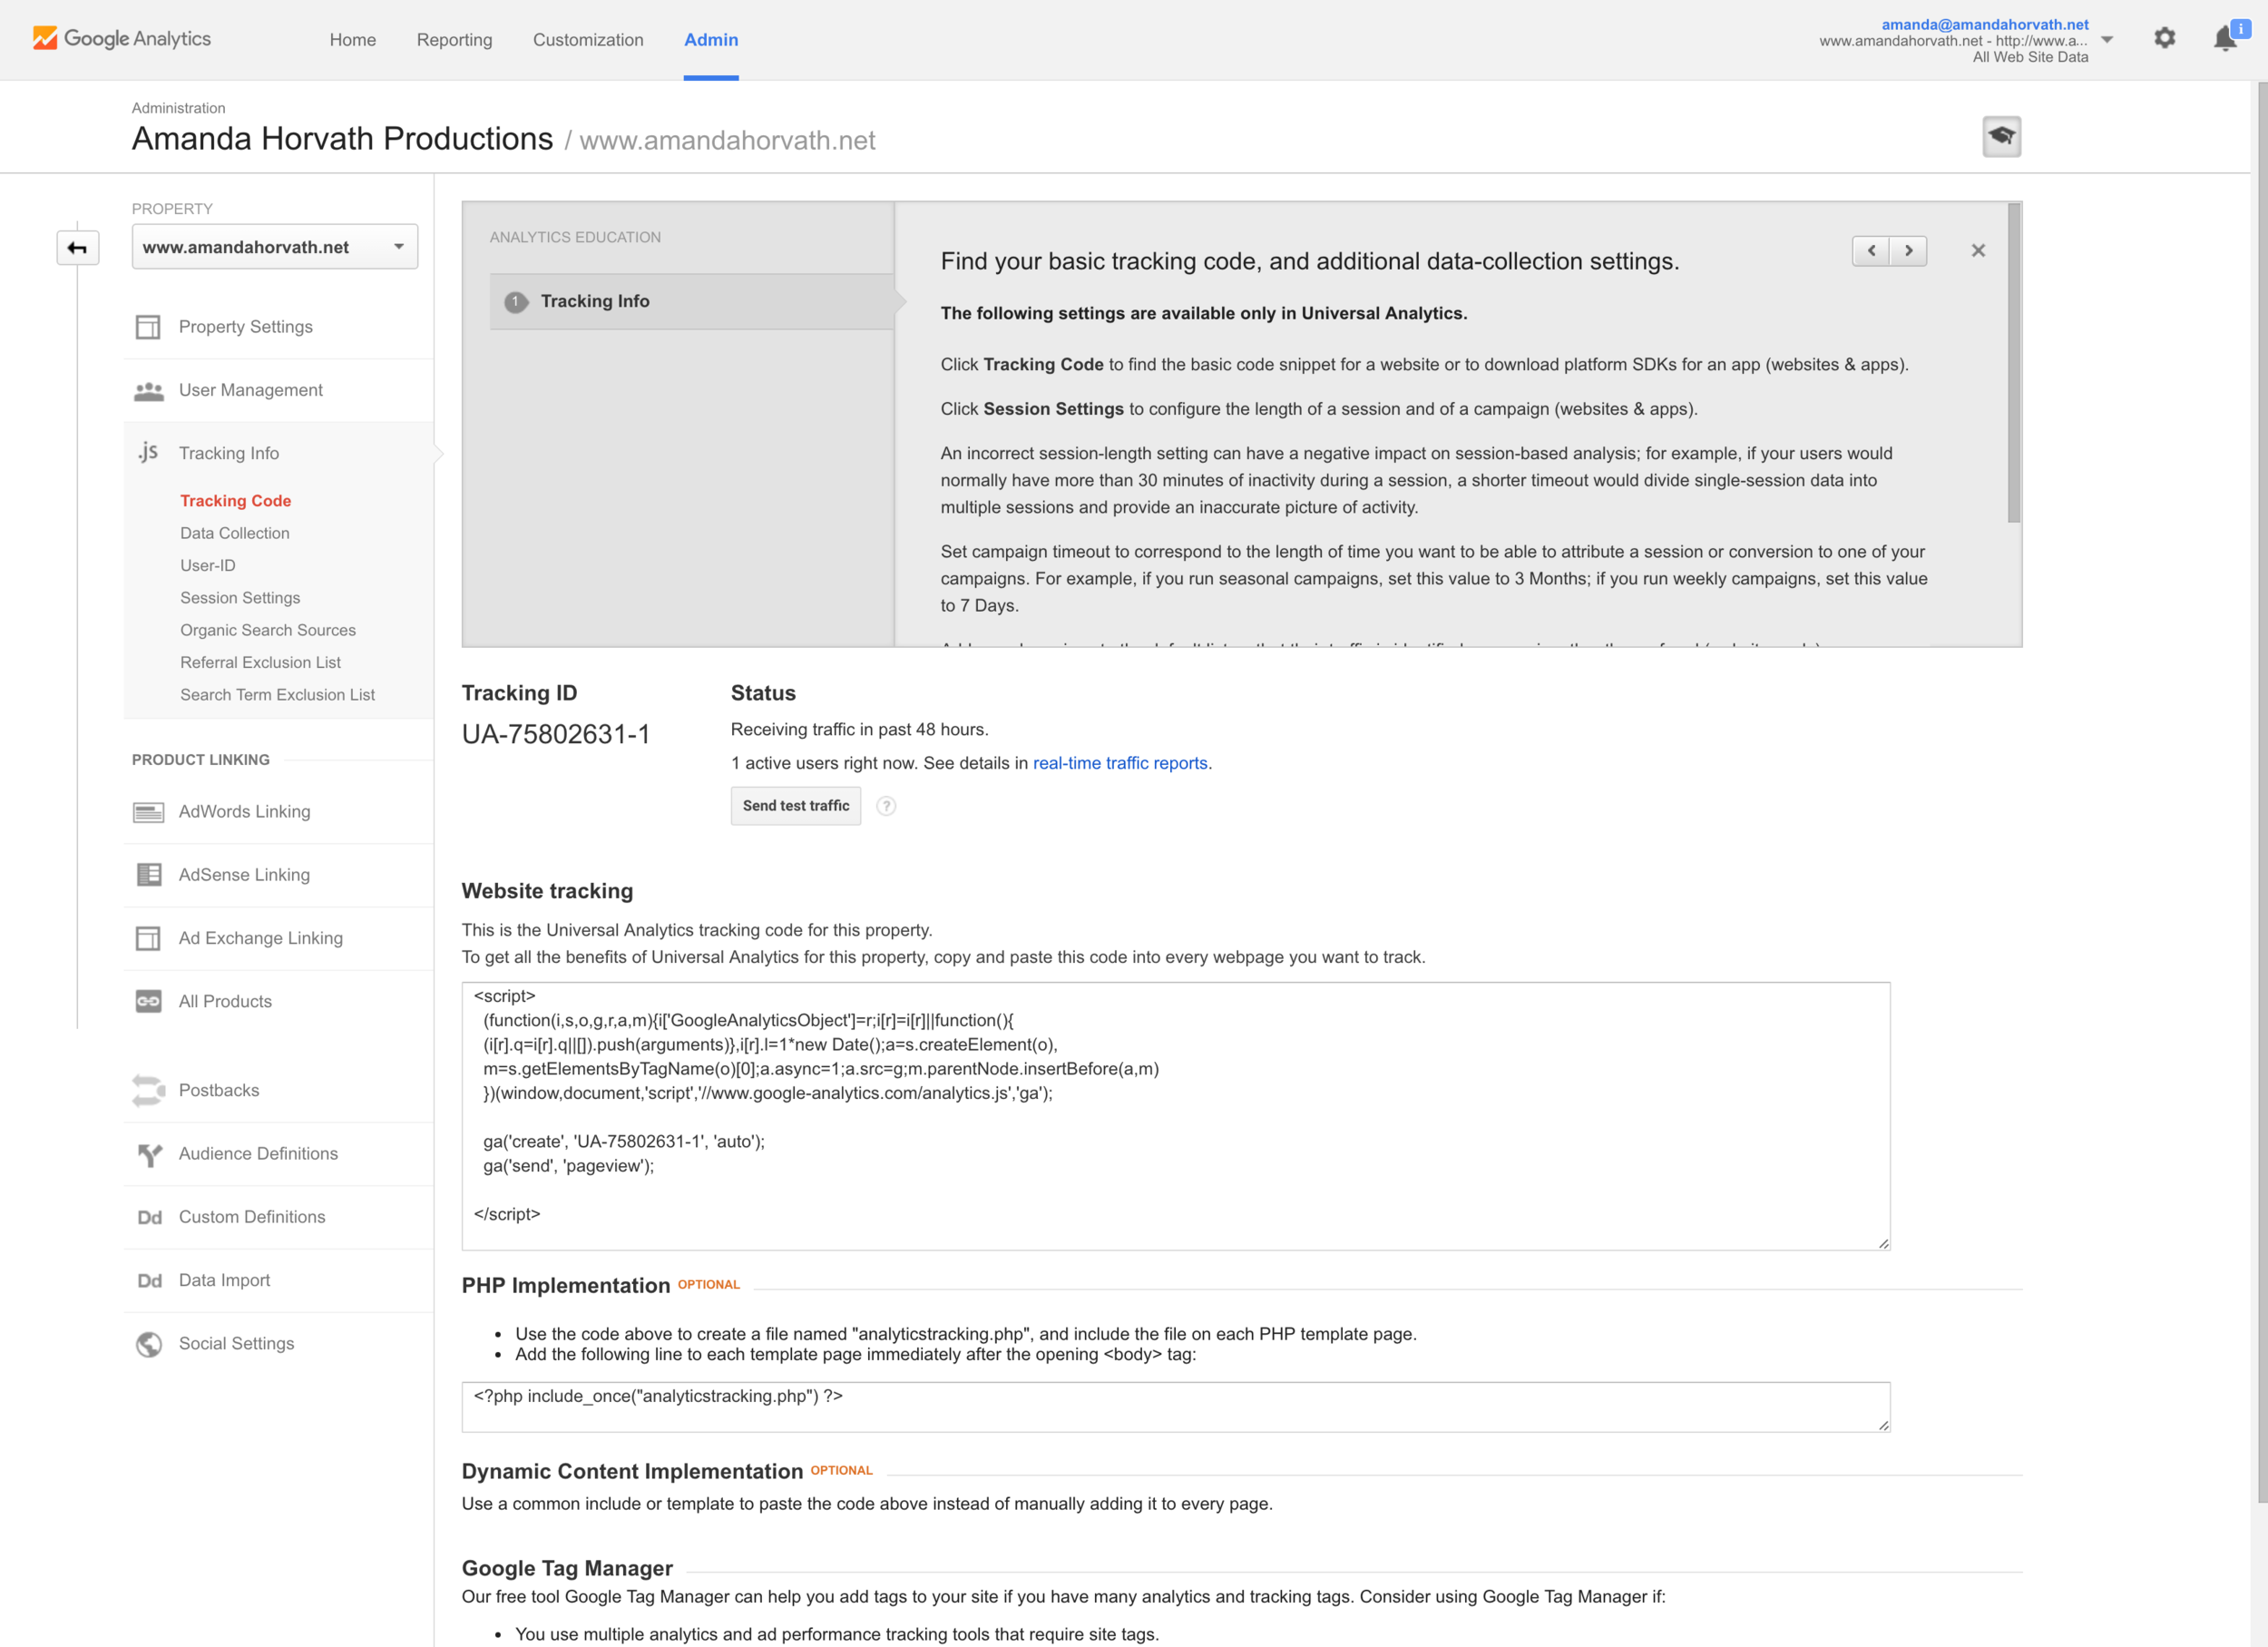Click the Postbacks arrows icon

148,1090
